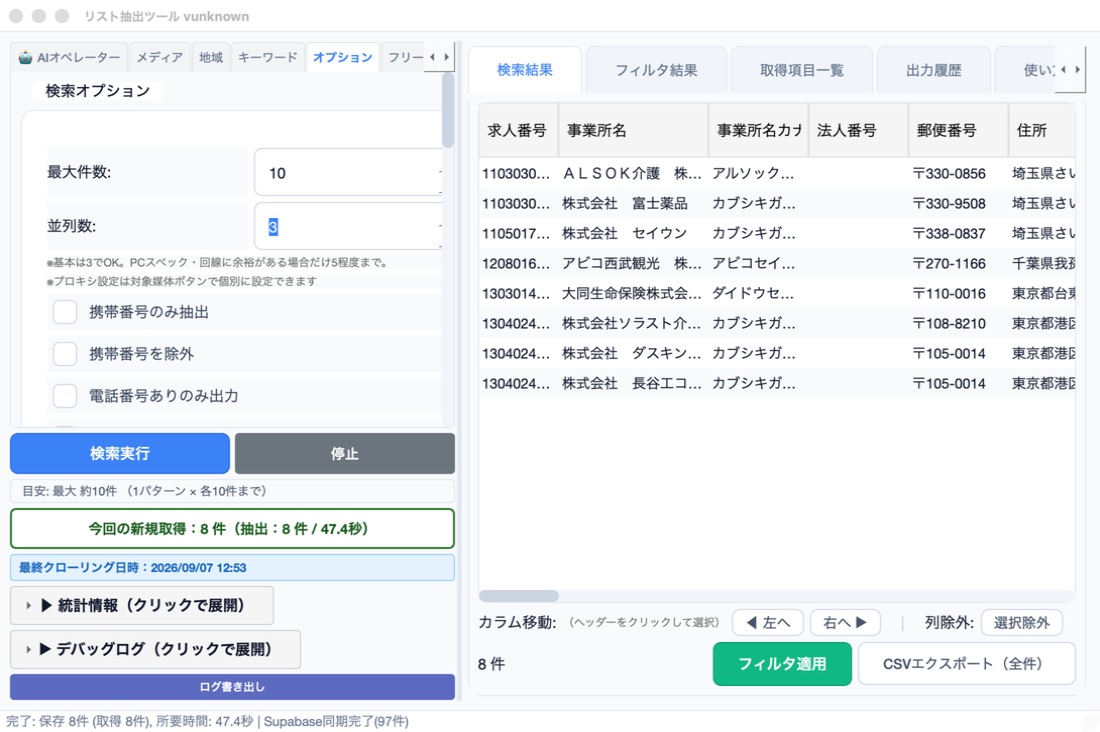Sort by 求人番号 column header

point(518,131)
